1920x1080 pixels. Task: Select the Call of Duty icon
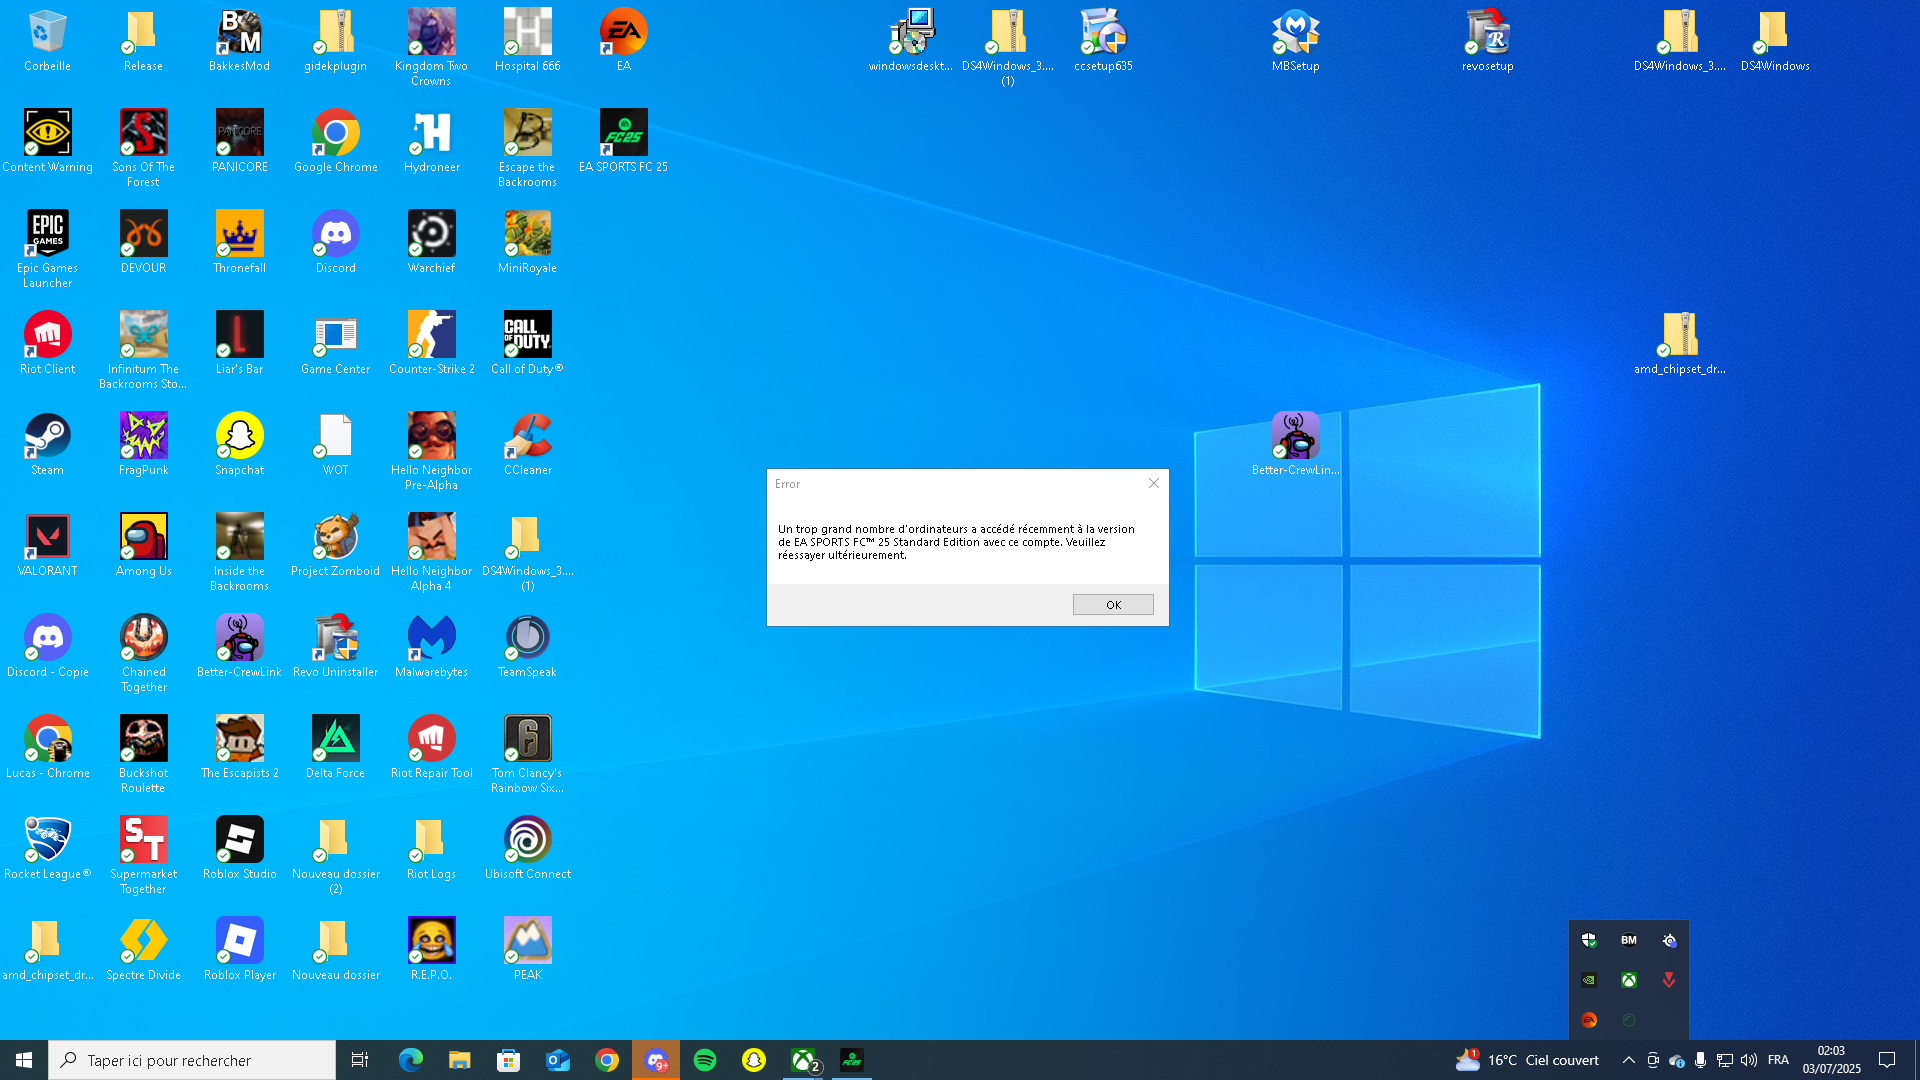(x=527, y=343)
